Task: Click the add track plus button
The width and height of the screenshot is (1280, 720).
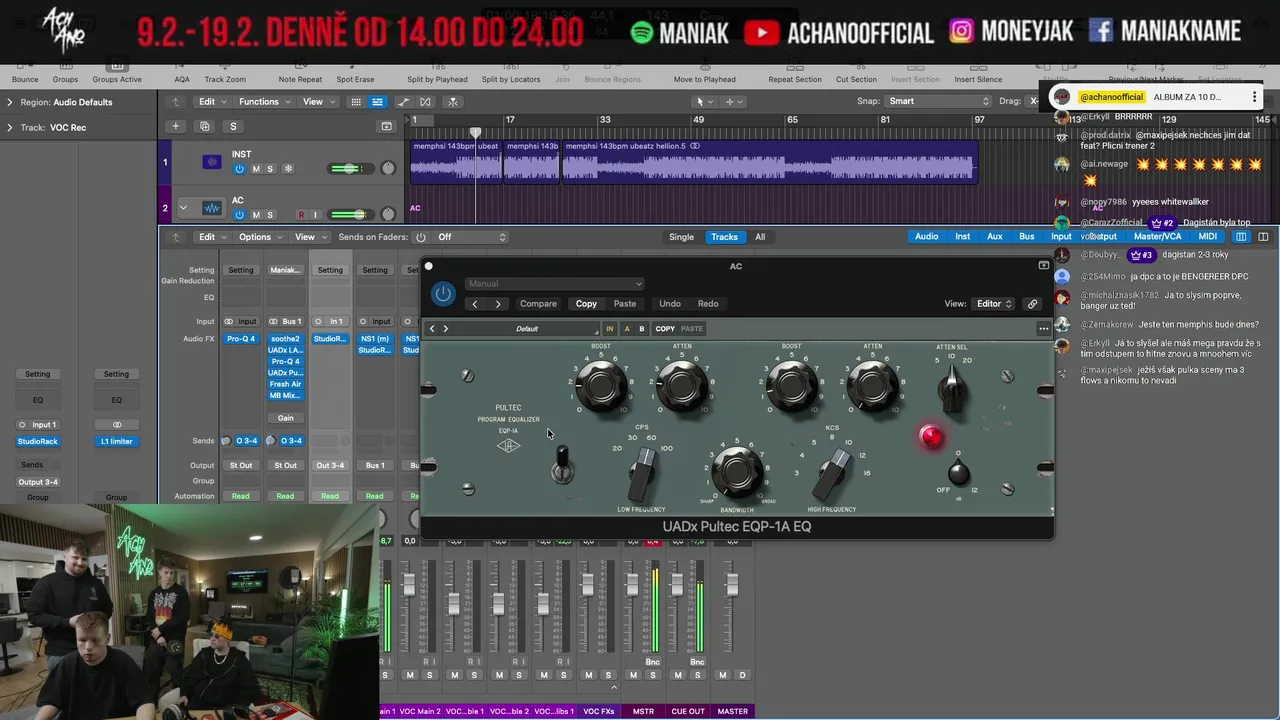Action: pos(176,126)
